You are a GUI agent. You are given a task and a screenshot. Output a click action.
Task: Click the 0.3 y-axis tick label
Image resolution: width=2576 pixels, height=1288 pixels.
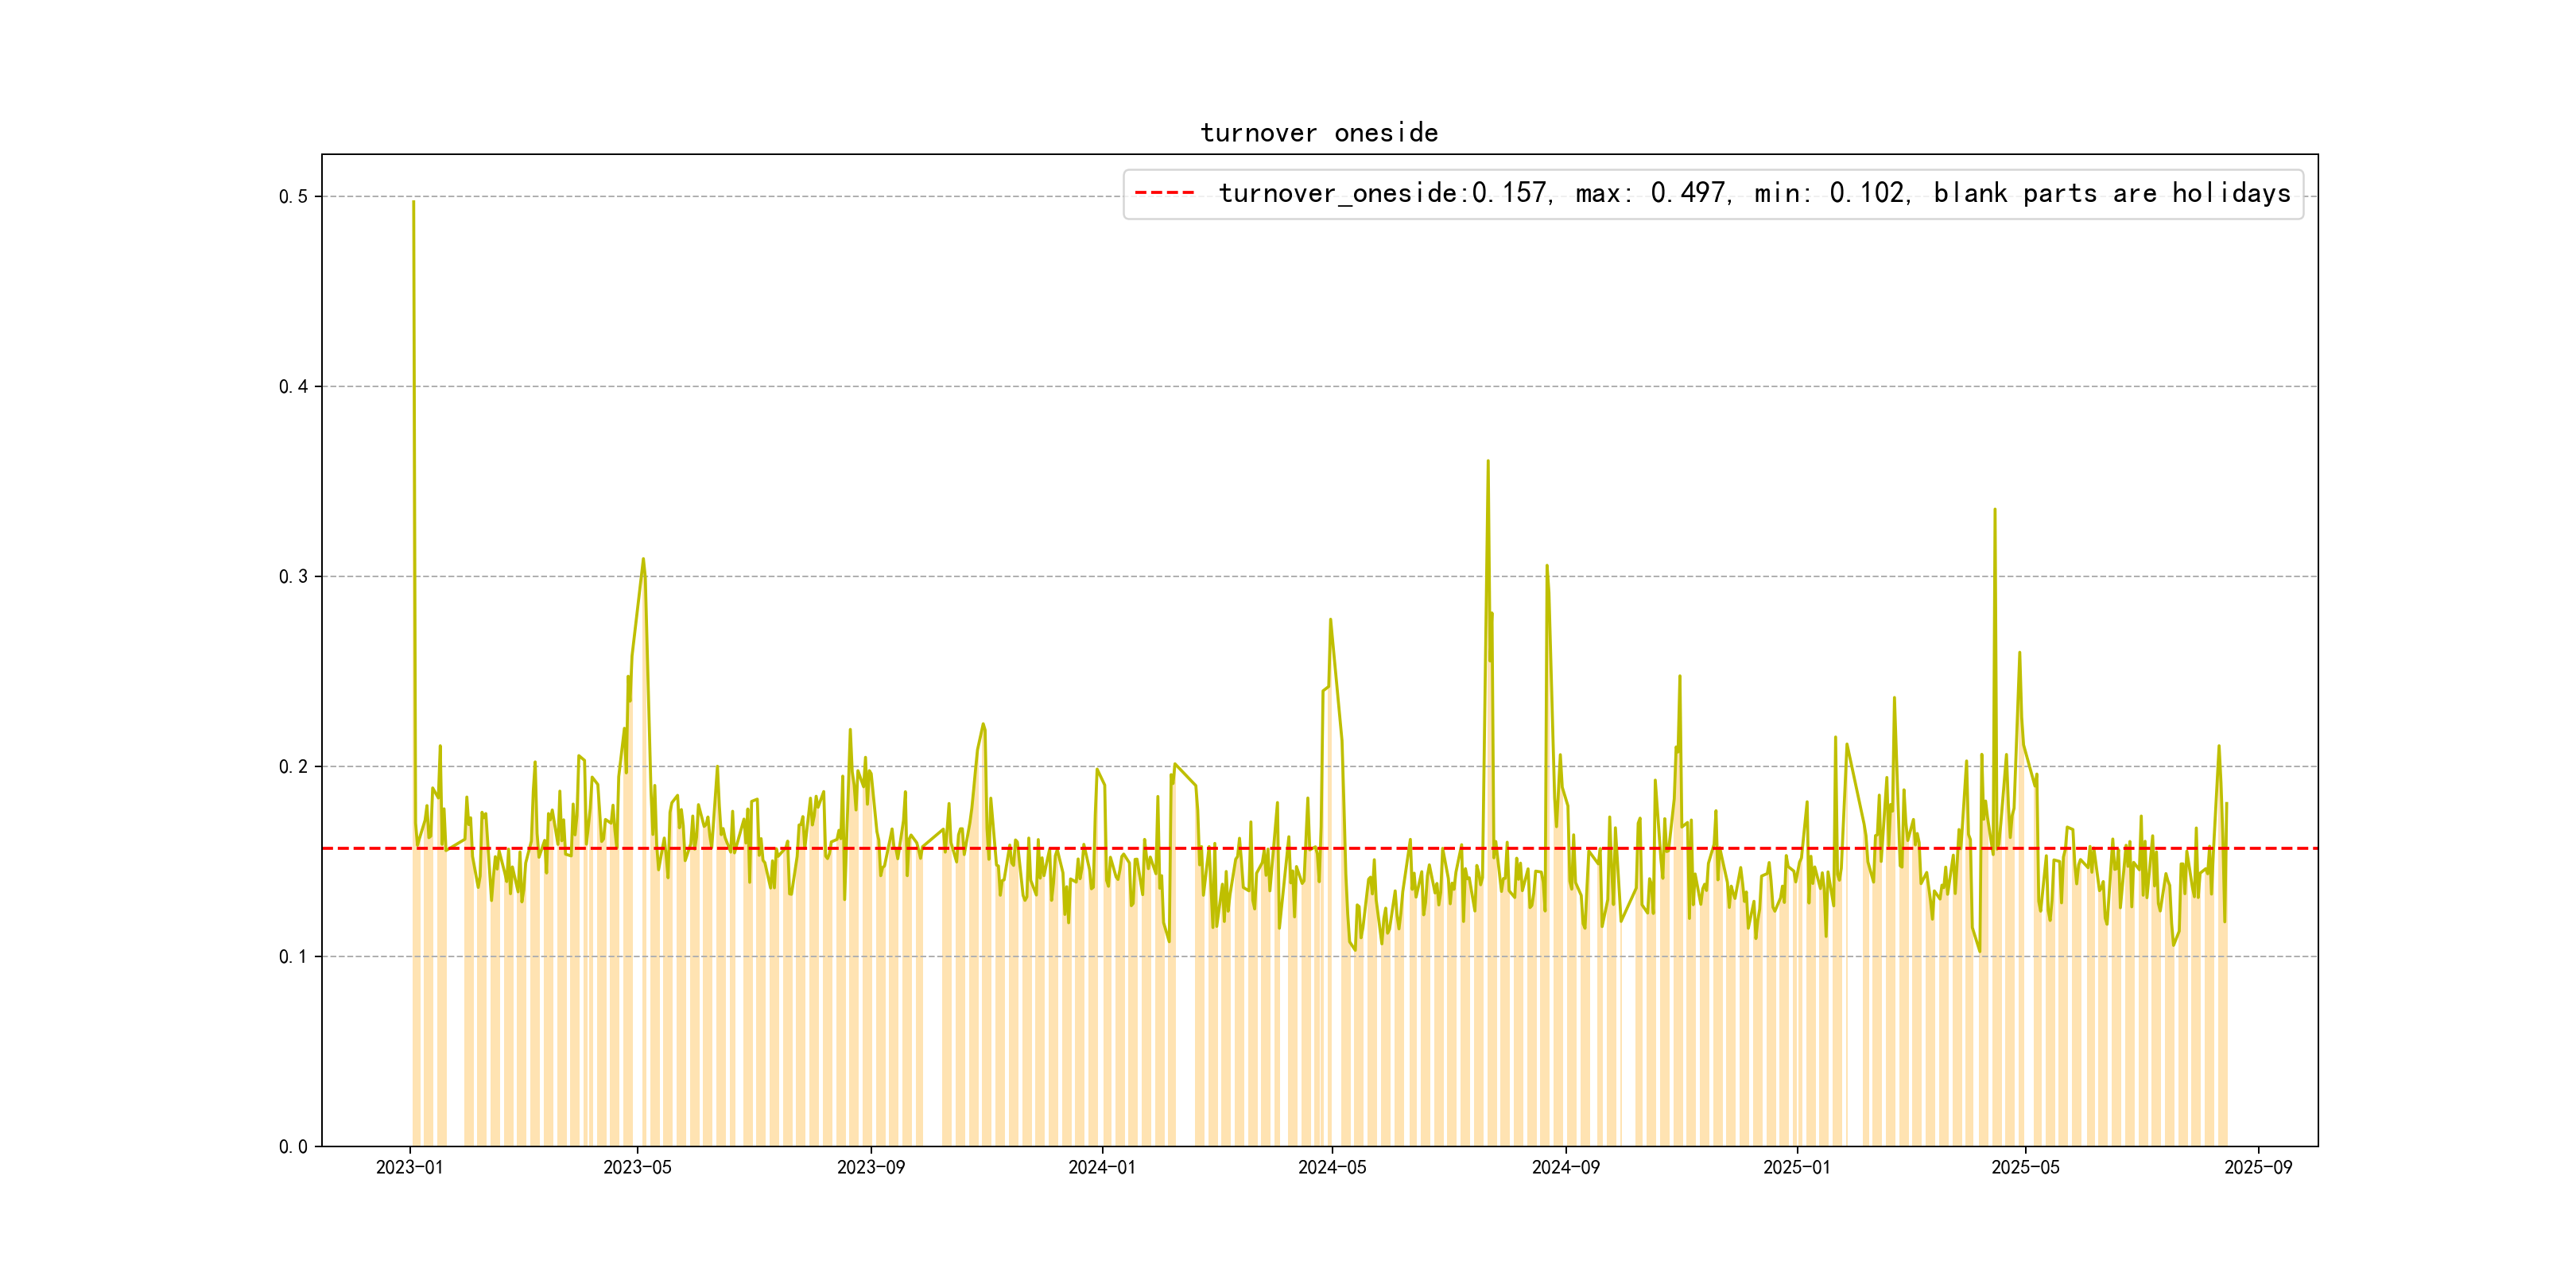pos(293,577)
